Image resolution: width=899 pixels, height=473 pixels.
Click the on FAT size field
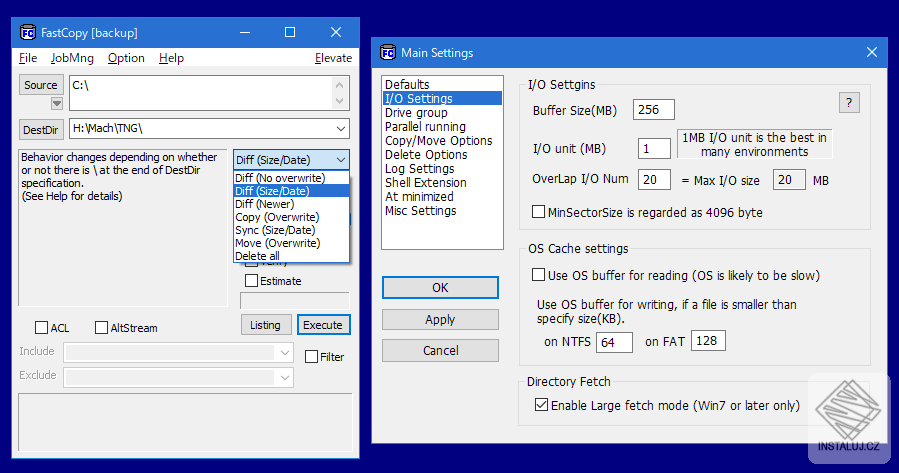pyautogui.click(x=708, y=341)
